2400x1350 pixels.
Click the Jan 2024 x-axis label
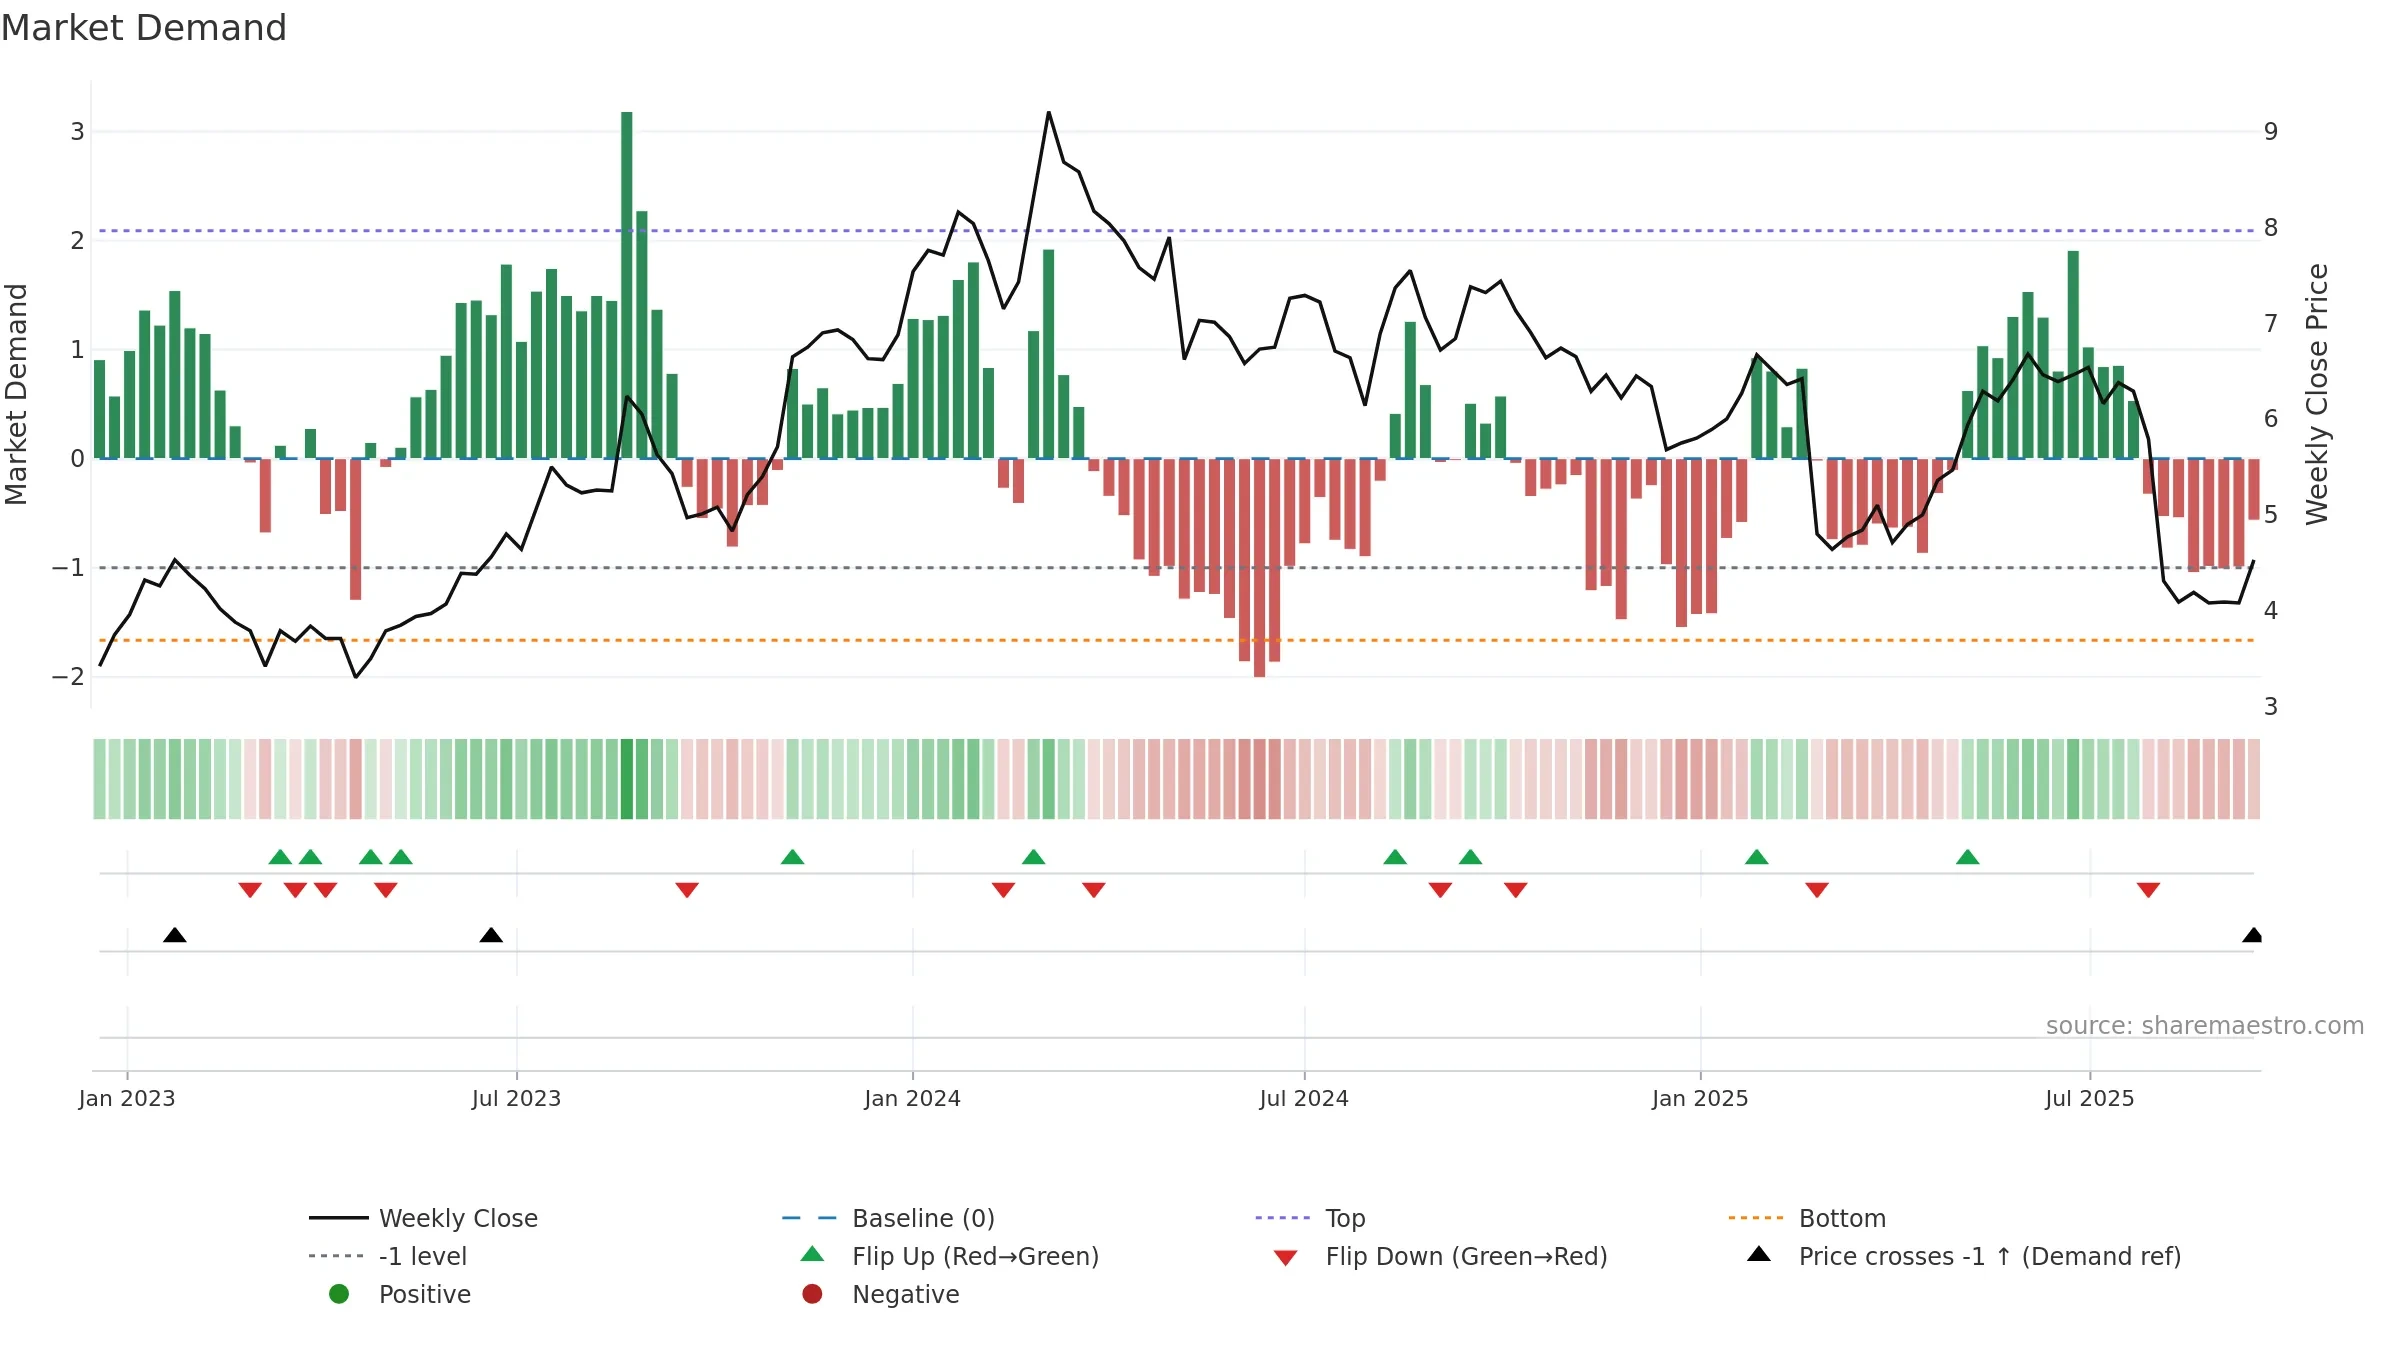point(912,1098)
